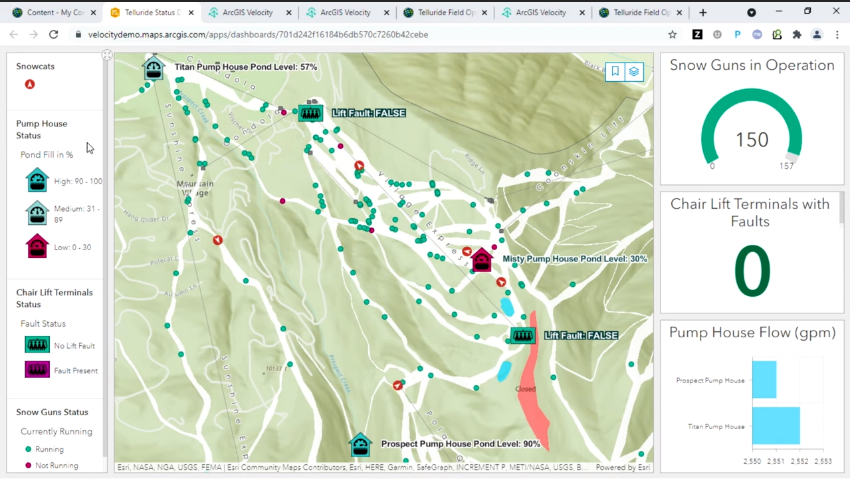
Task: Open the Chrome three-dot menu
Action: pyautogui.click(x=837, y=34)
